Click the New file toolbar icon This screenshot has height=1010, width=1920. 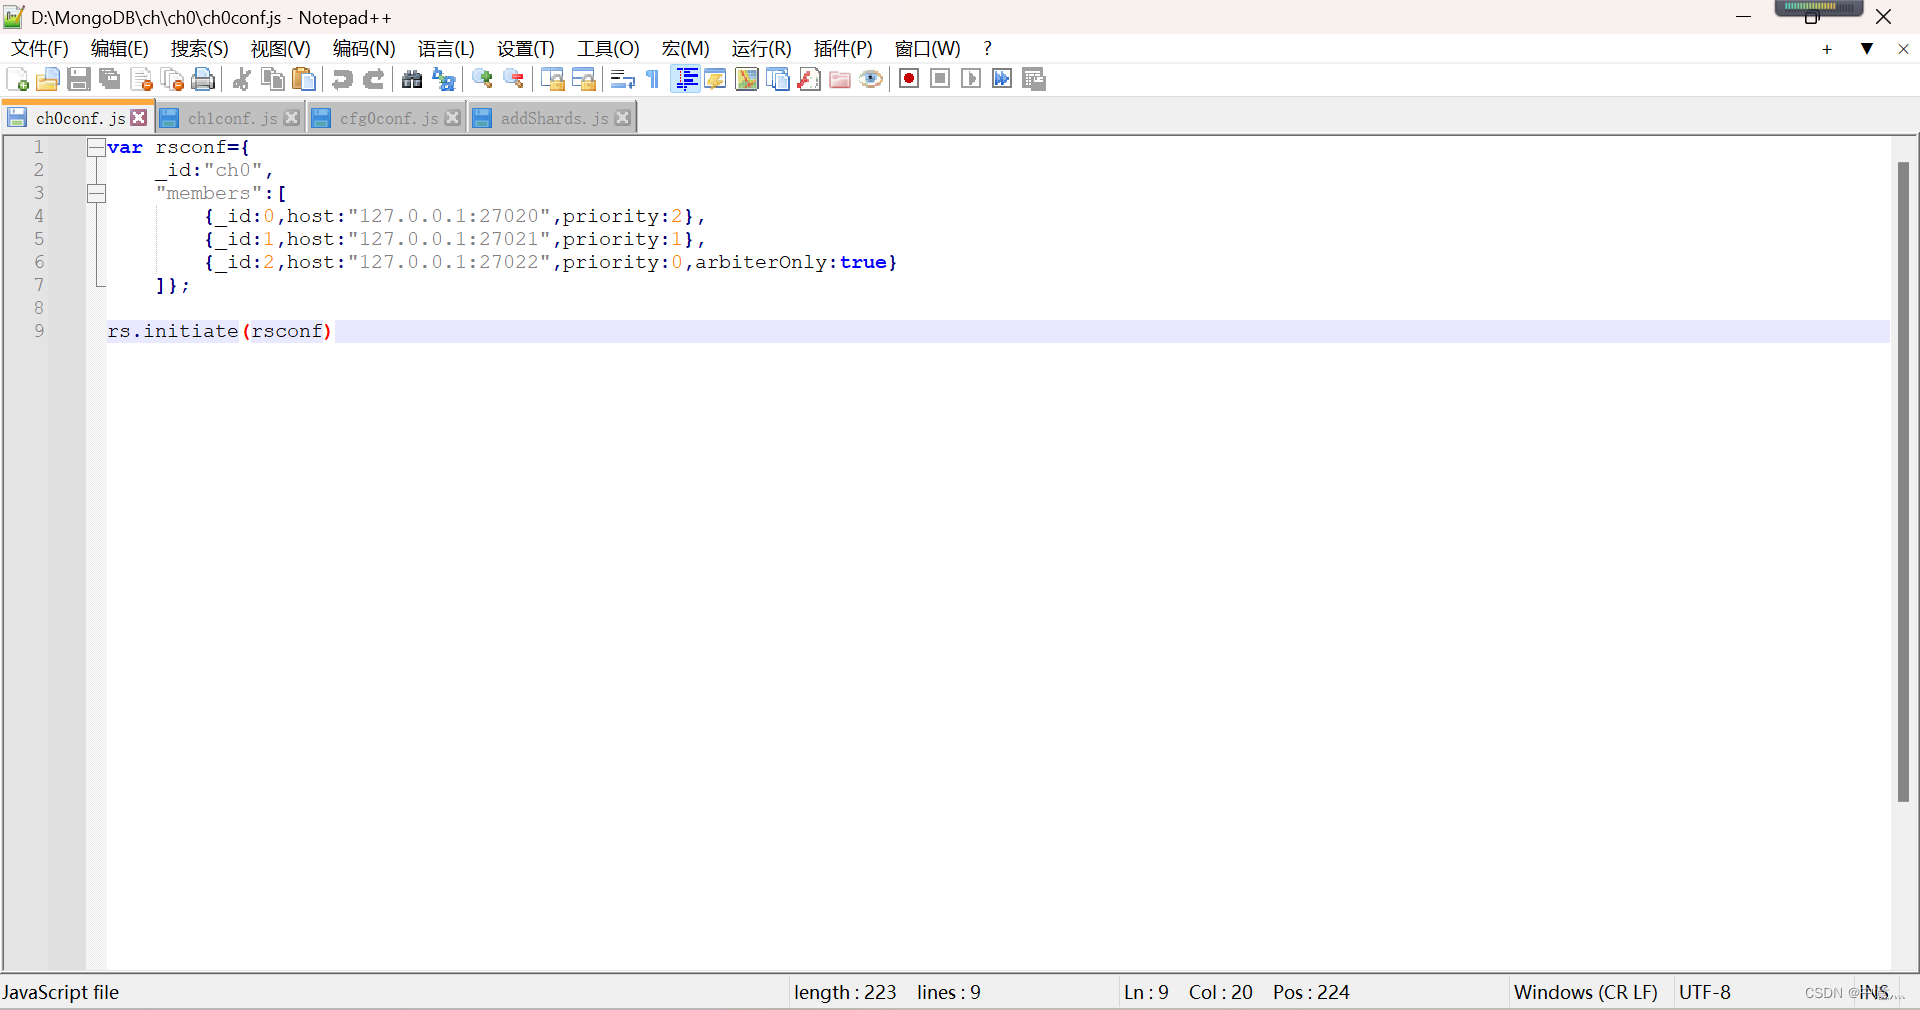(17, 79)
